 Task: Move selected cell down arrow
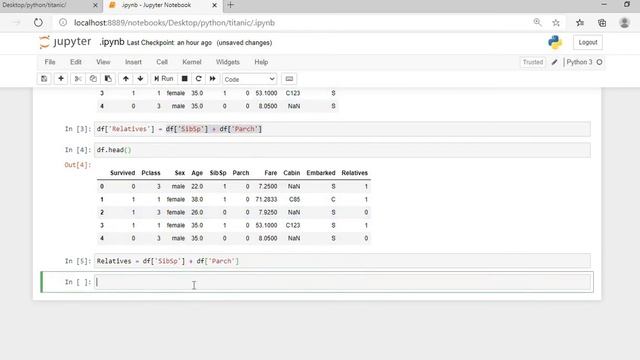point(140,79)
